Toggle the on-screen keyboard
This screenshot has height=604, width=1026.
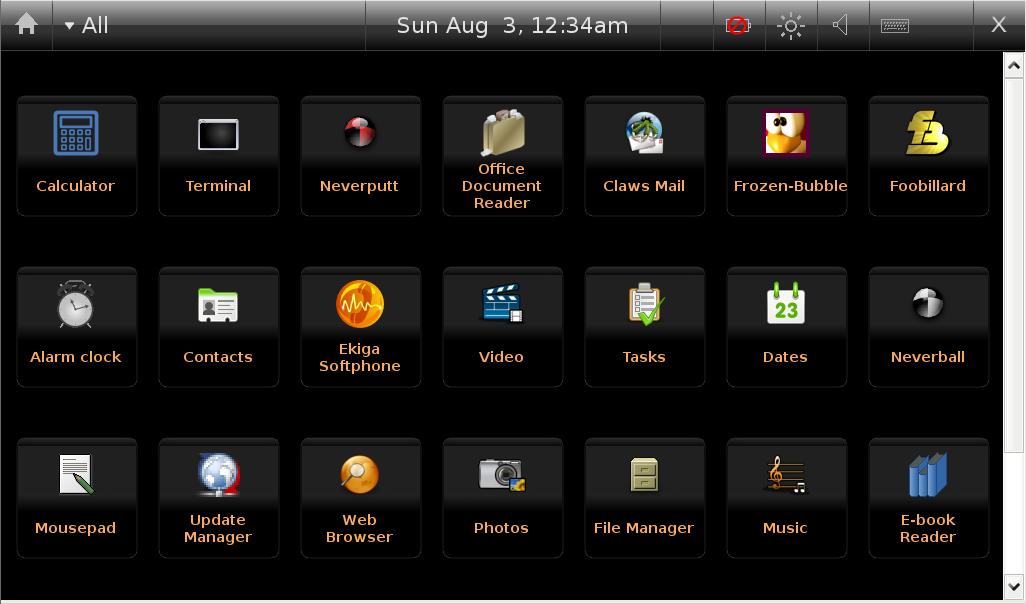[x=895, y=26]
